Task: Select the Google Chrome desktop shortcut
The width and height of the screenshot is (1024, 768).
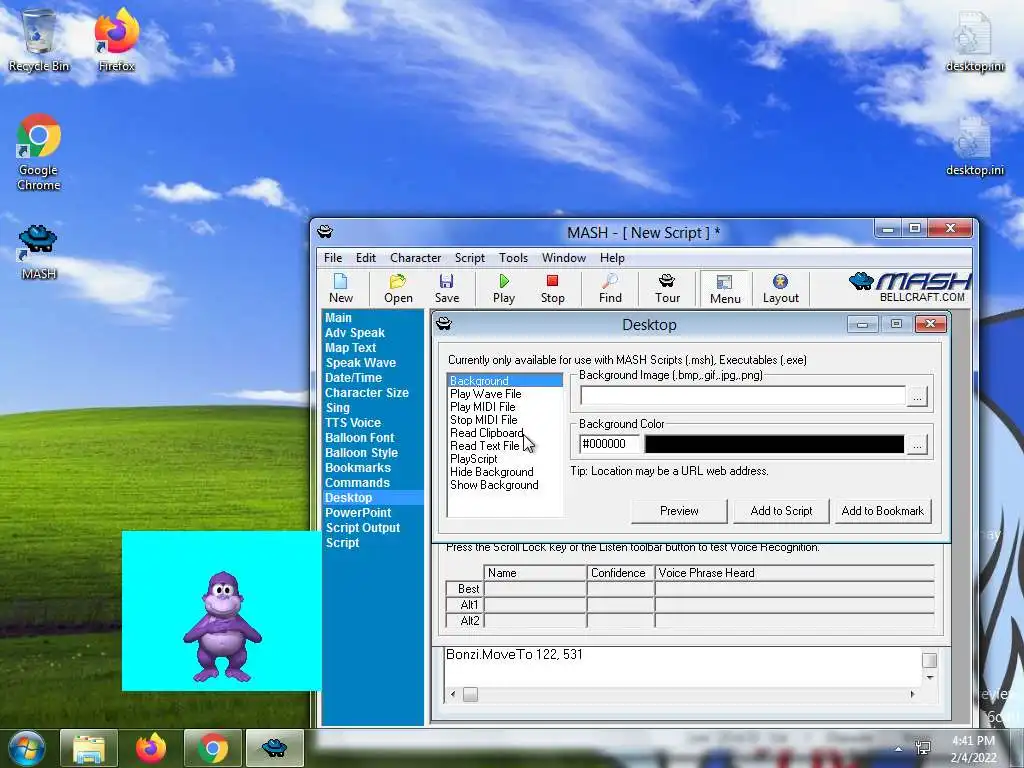Action: pos(39,152)
